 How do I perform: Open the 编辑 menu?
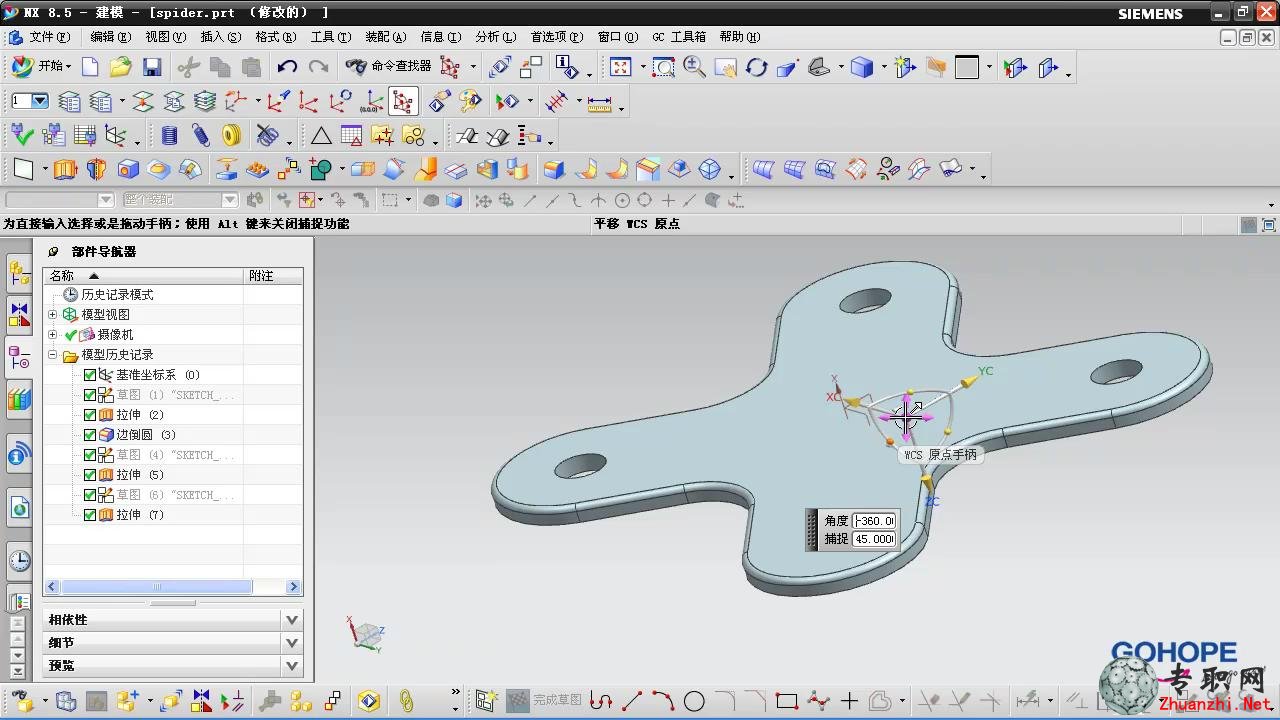[x=110, y=37]
